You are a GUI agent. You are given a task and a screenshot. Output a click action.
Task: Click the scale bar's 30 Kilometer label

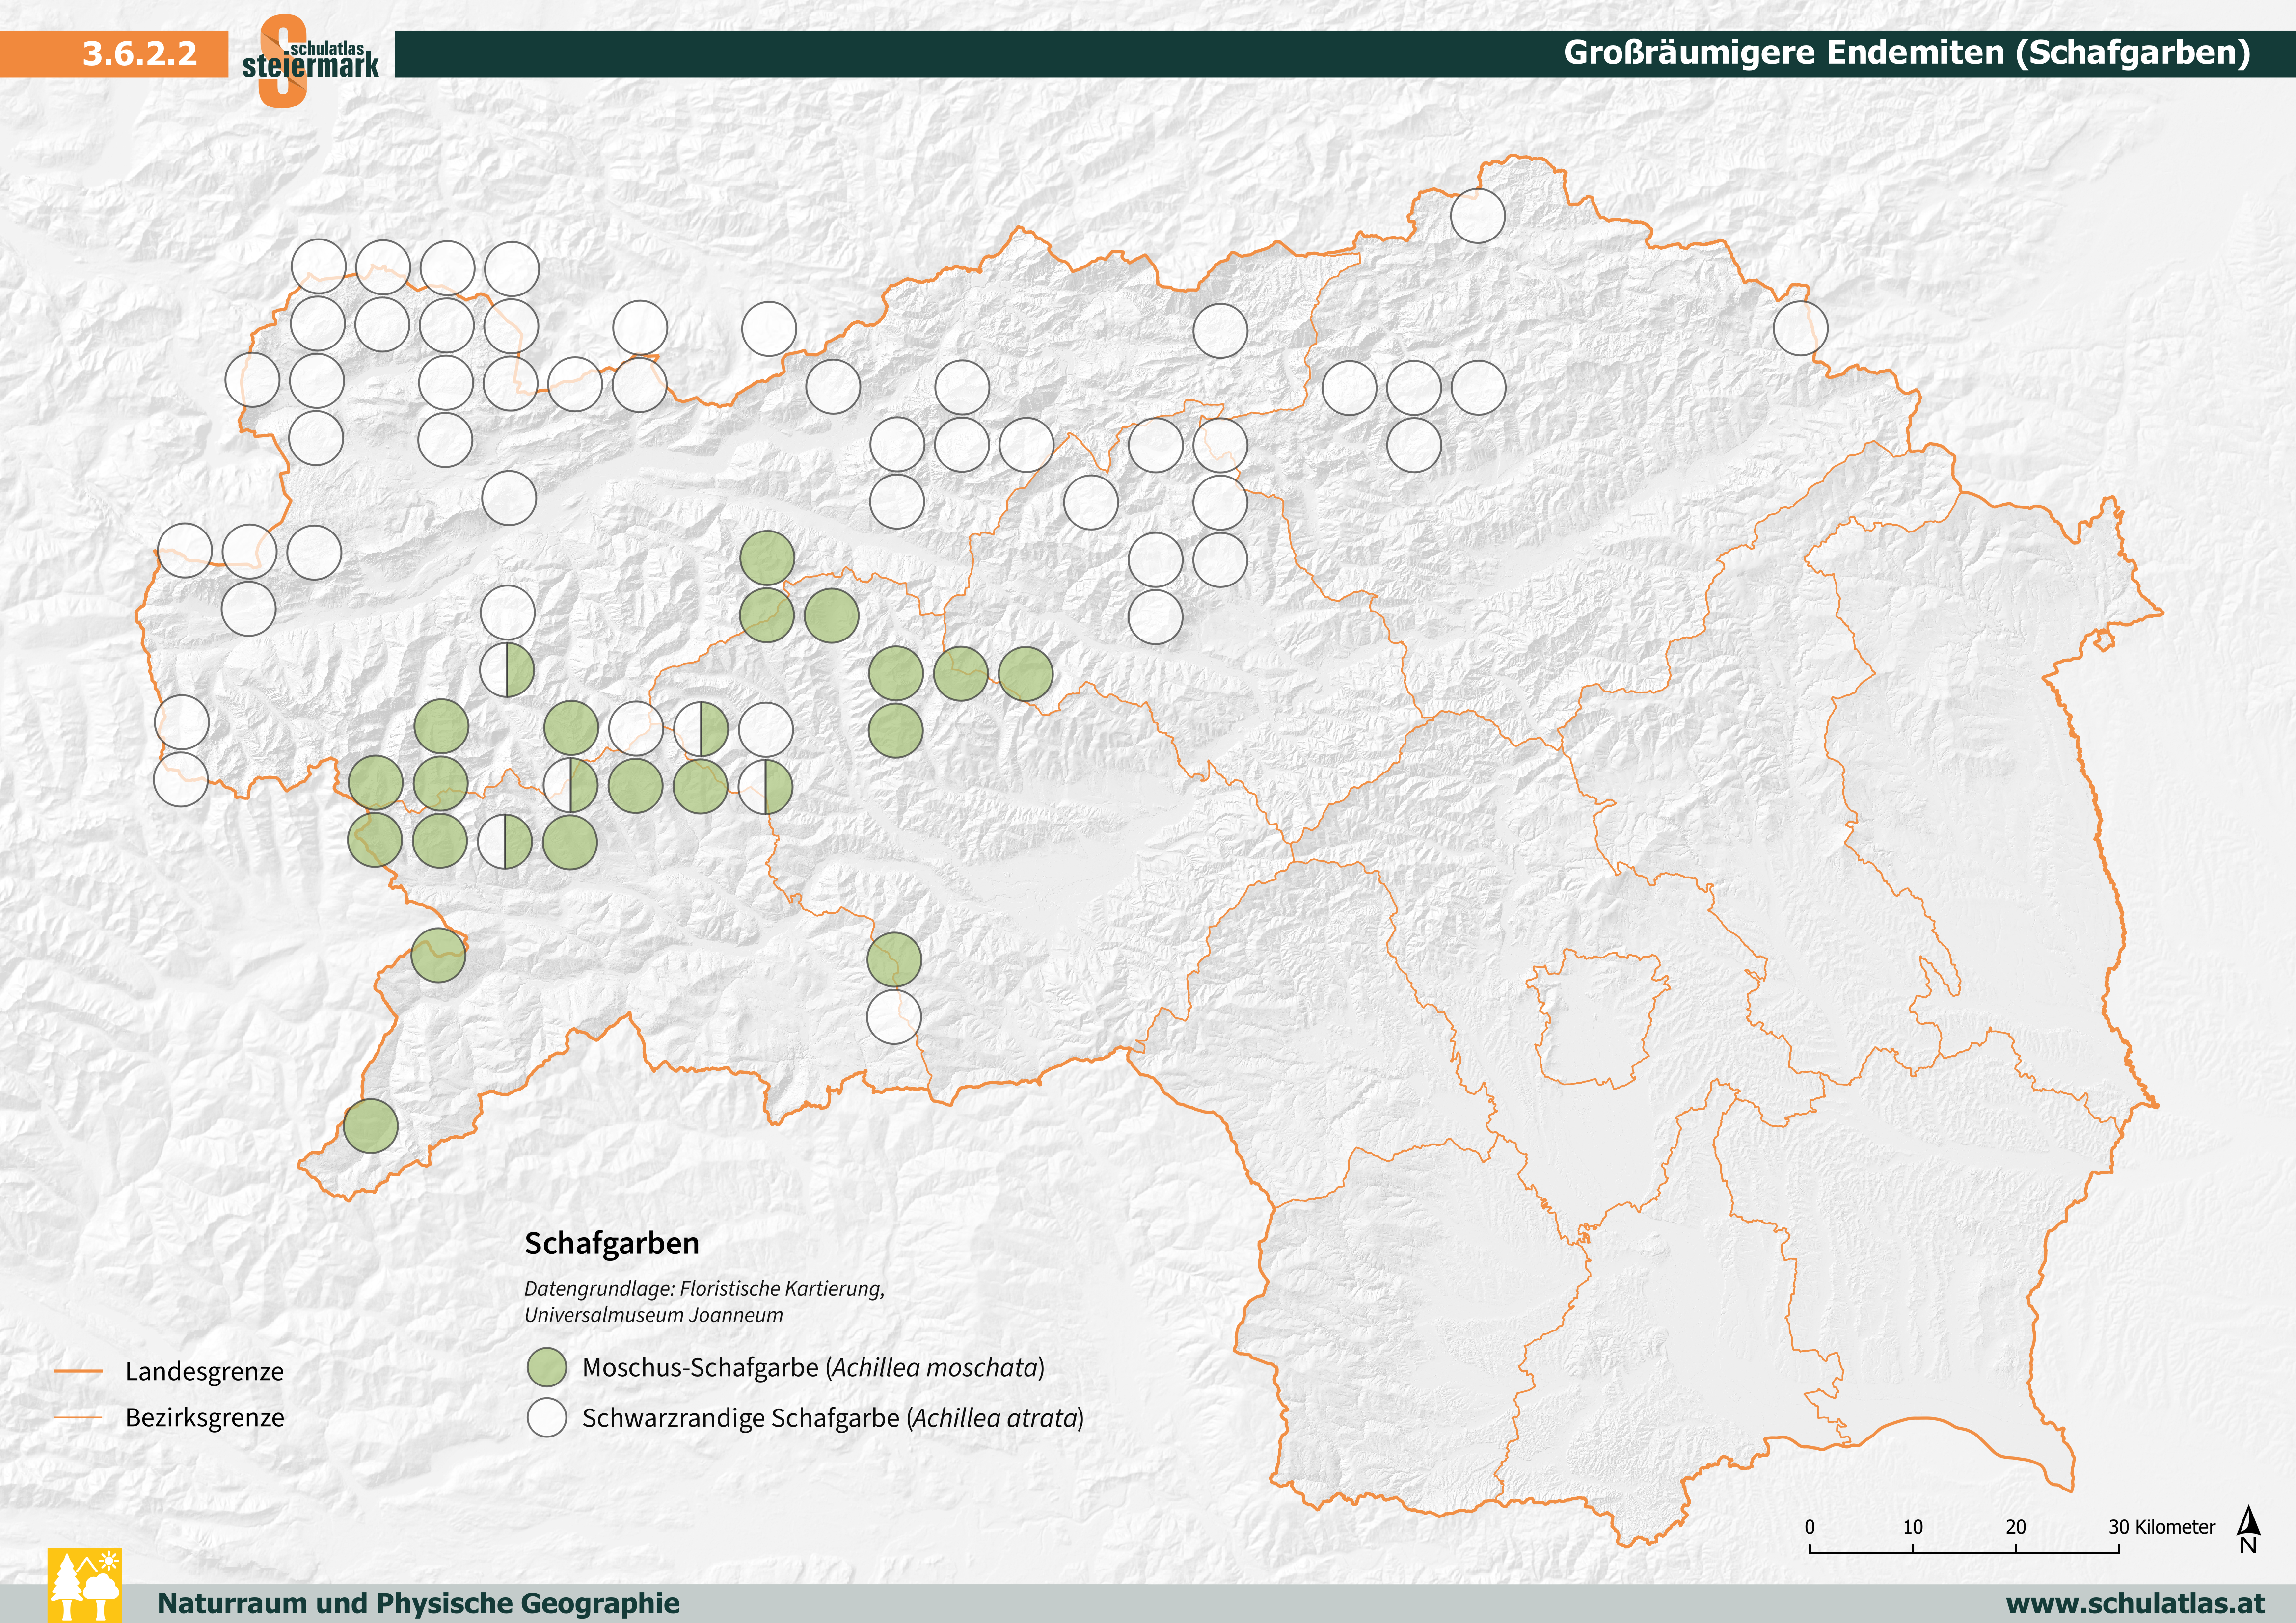tap(2161, 1527)
